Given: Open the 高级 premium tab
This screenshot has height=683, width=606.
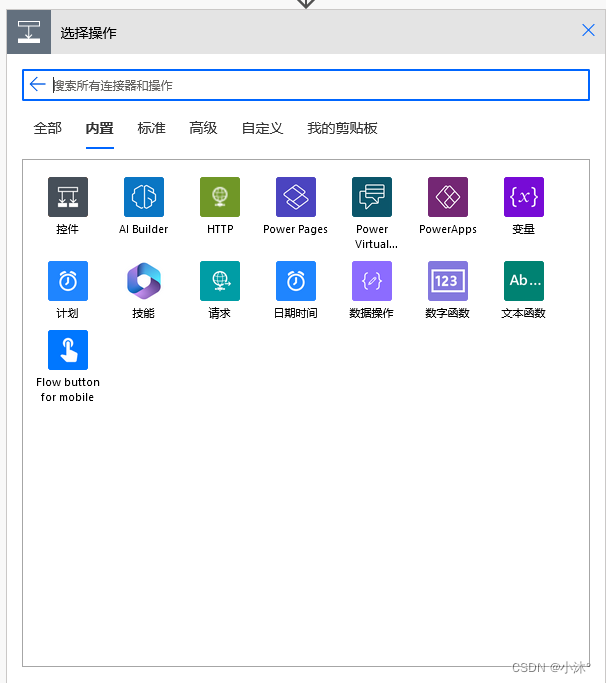Looking at the screenshot, I should pos(203,128).
